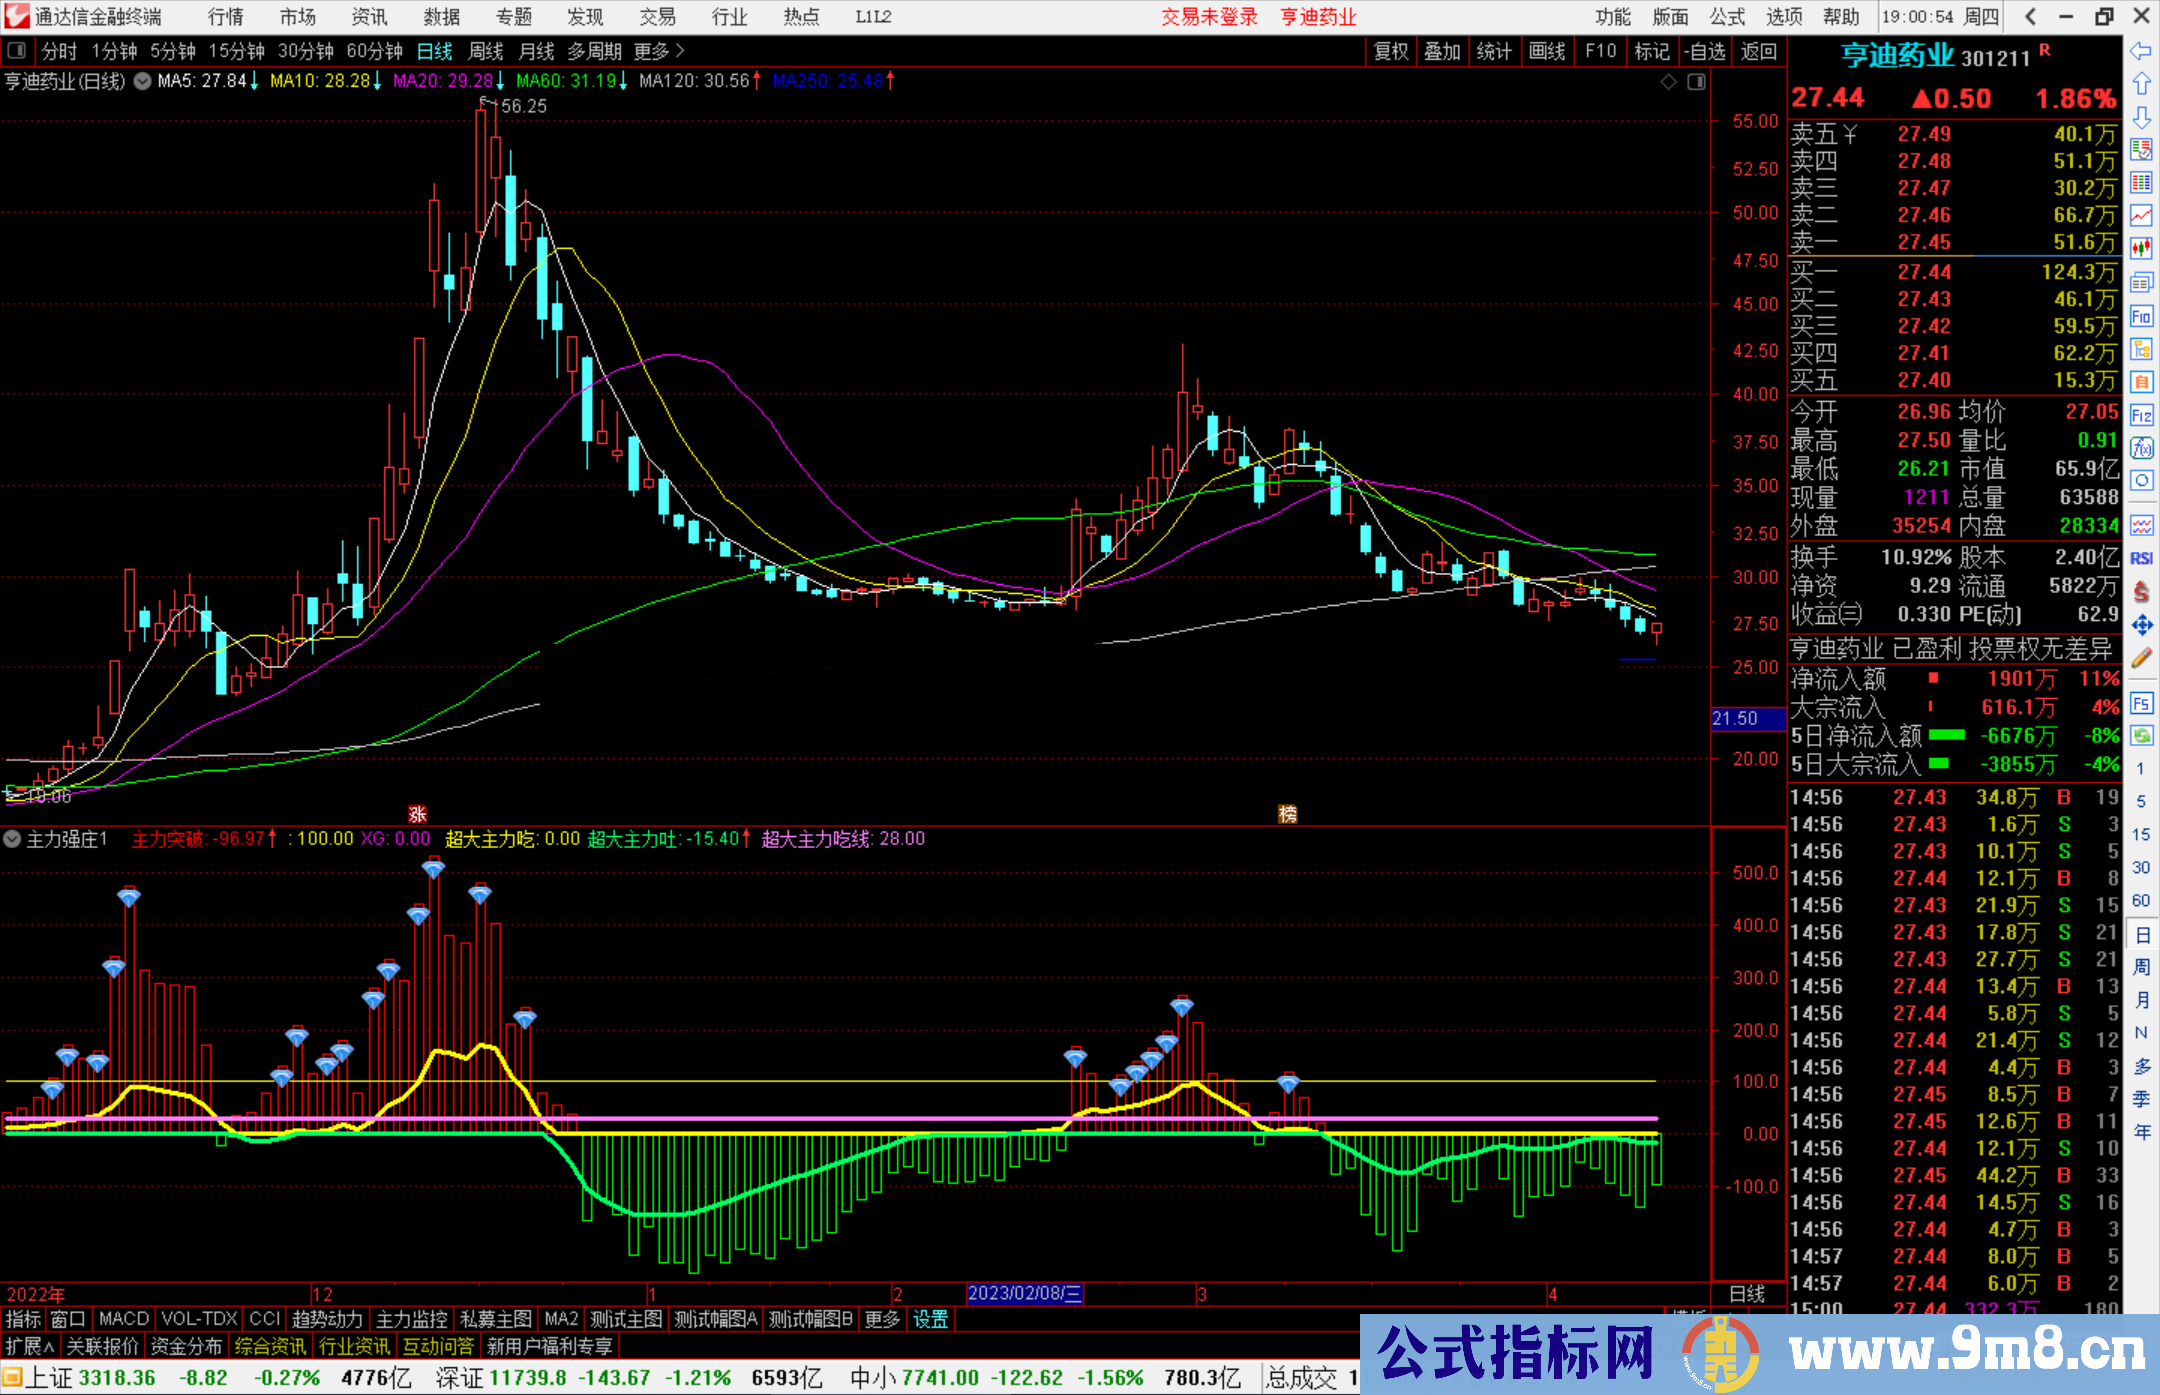The image size is (2160, 1395).
Task: Click the red trend line chart icon
Action: pyautogui.click(x=2141, y=215)
